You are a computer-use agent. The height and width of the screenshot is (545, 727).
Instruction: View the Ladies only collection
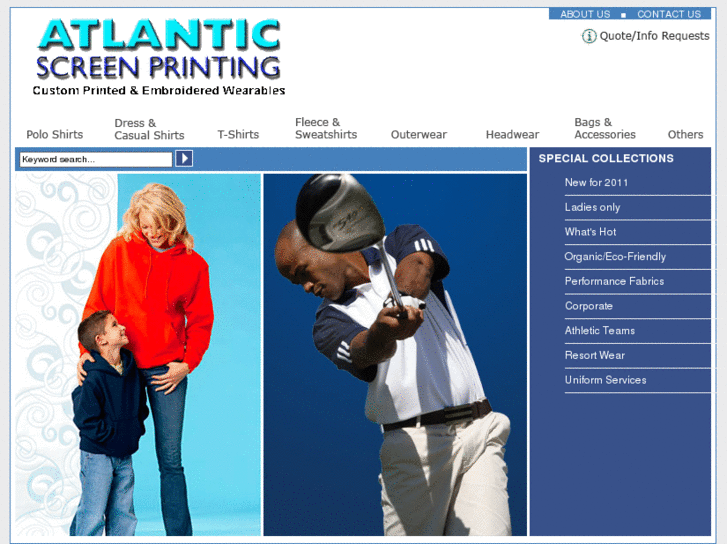[592, 207]
